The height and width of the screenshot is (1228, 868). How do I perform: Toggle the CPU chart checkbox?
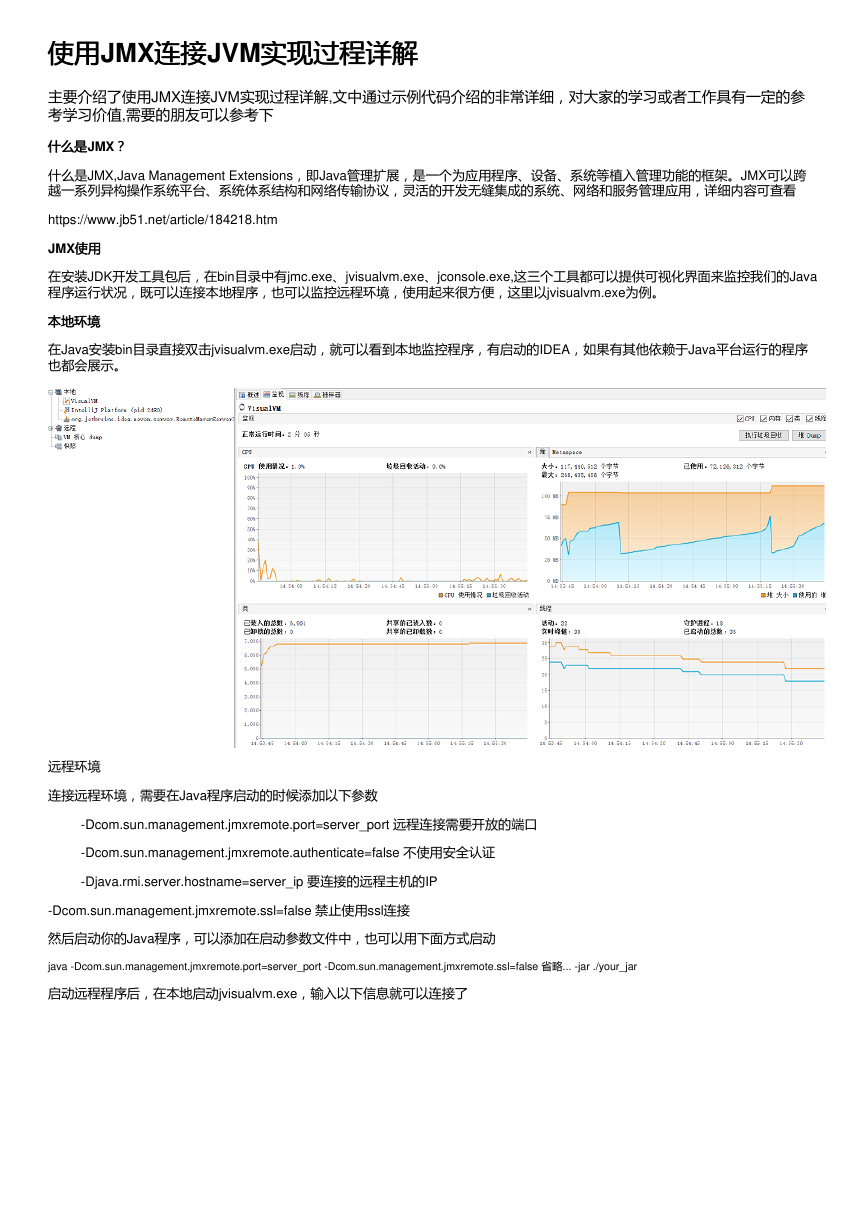pos(739,418)
